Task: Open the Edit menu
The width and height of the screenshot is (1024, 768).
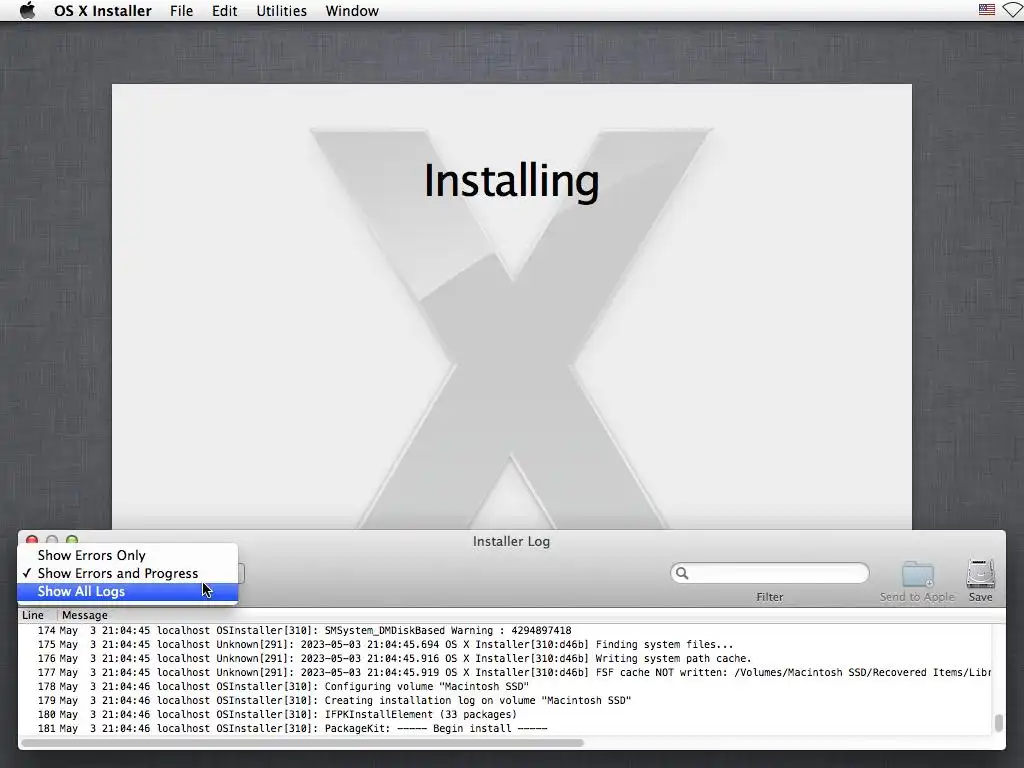Action: [225, 11]
